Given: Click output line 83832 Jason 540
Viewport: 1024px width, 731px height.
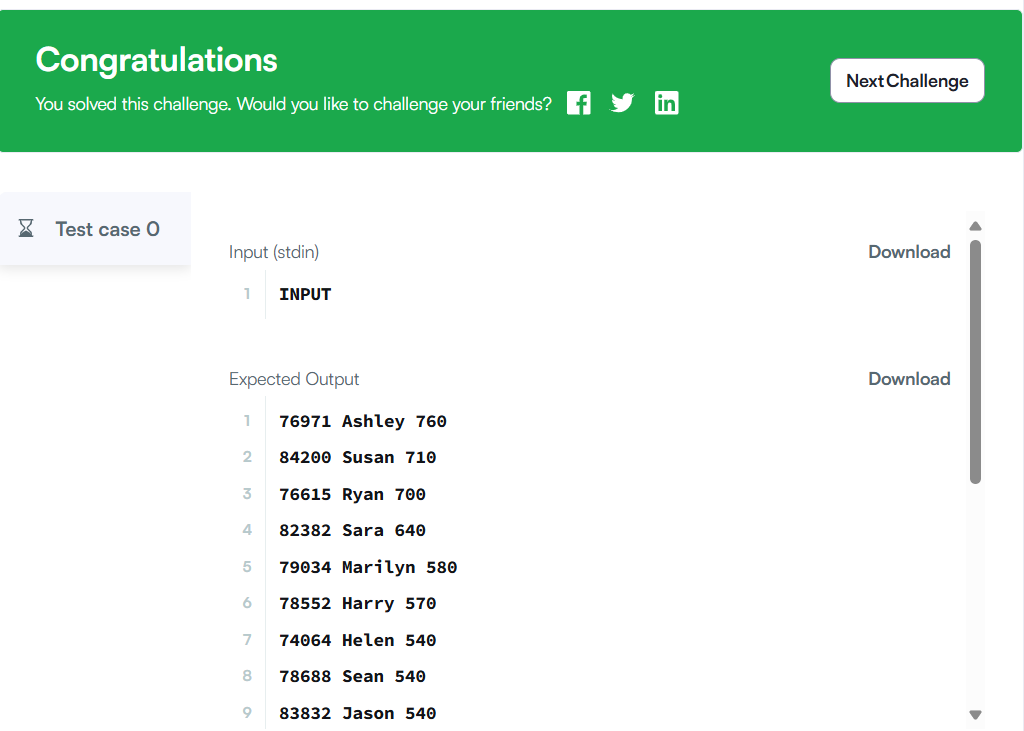Looking at the screenshot, I should [357, 713].
